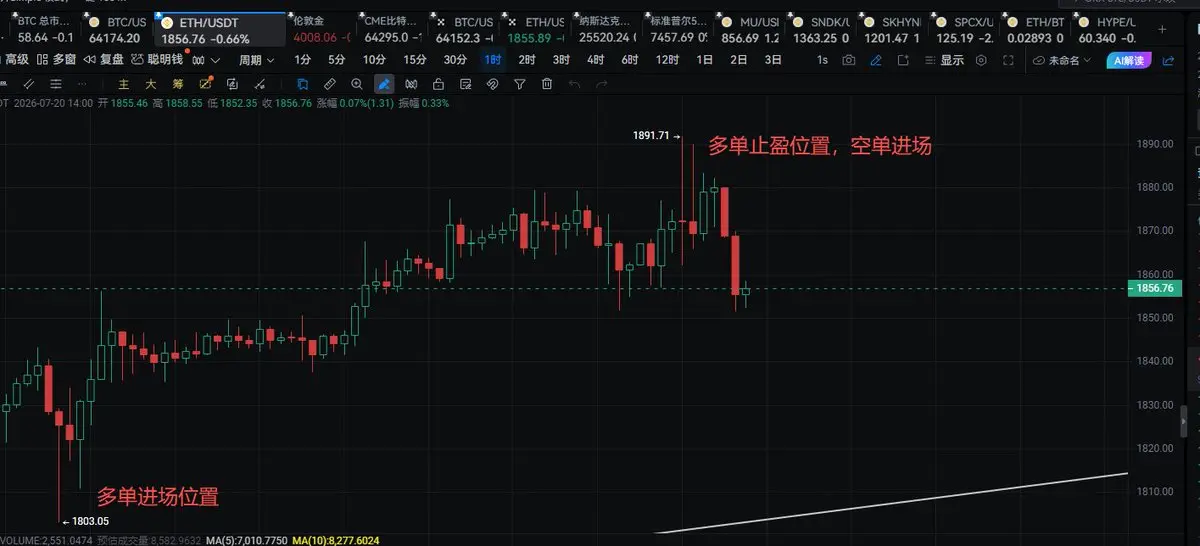Select the 10分 timeframe
This screenshot has width=1200, height=546.
click(x=374, y=60)
